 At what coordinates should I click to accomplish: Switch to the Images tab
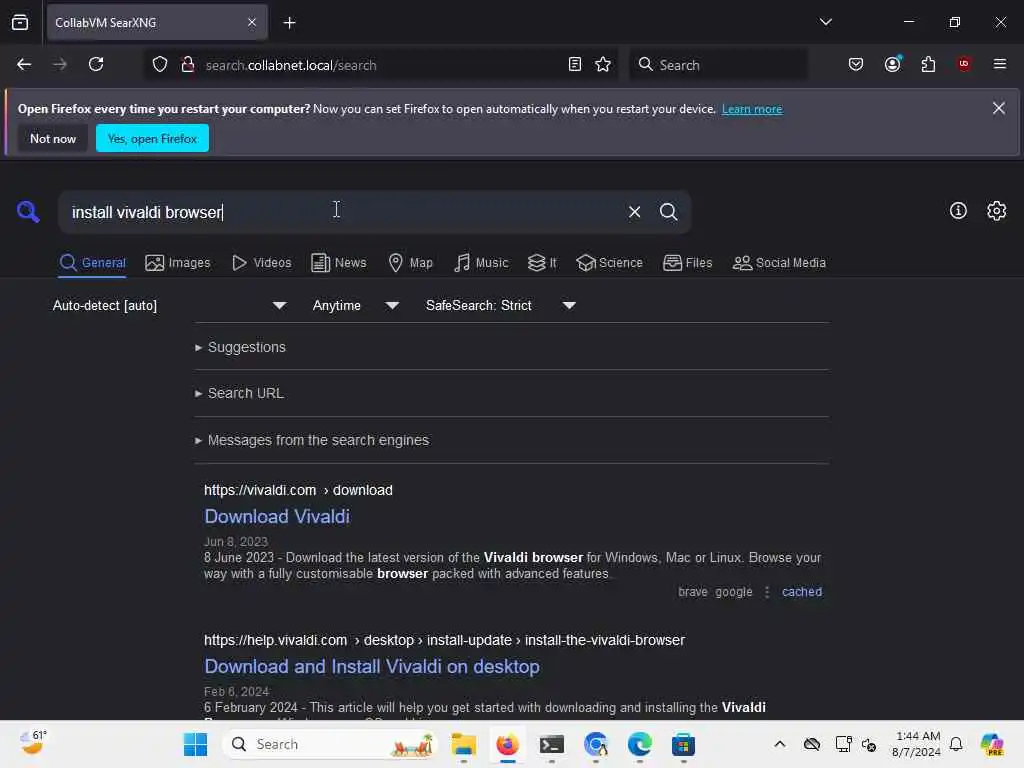pos(178,263)
